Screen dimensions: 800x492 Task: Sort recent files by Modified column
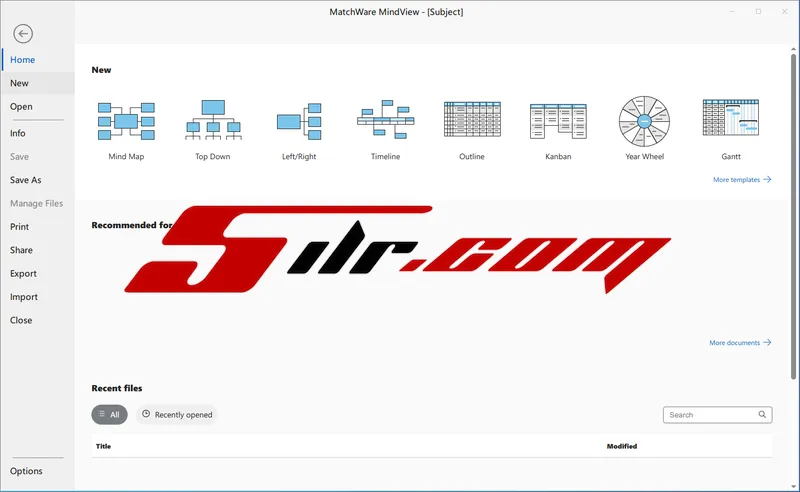(x=621, y=446)
